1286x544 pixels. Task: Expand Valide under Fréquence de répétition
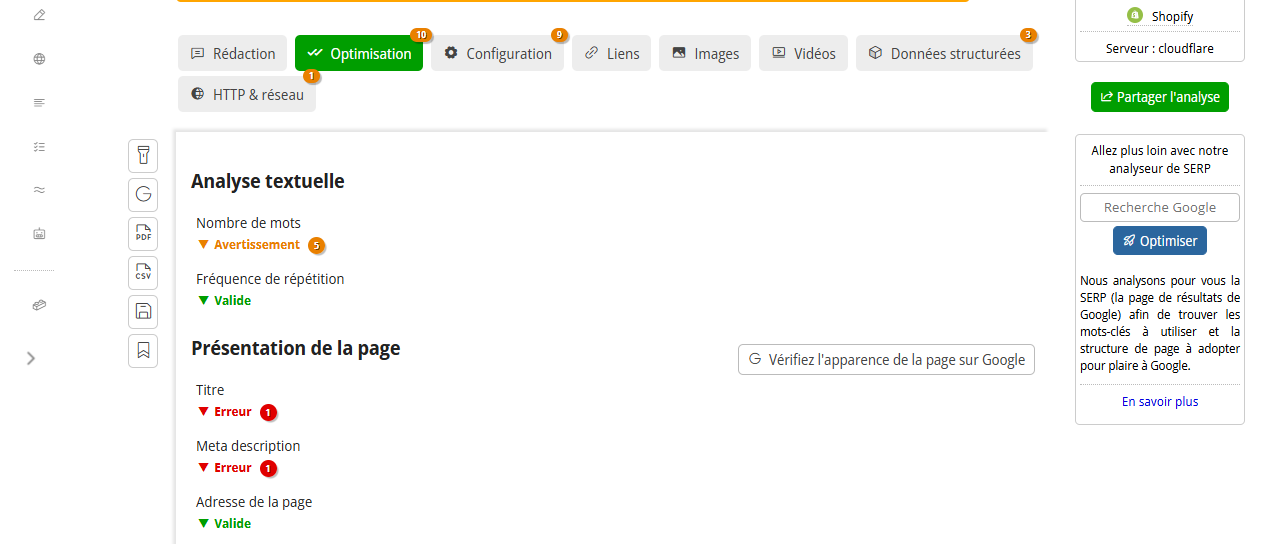click(x=225, y=301)
